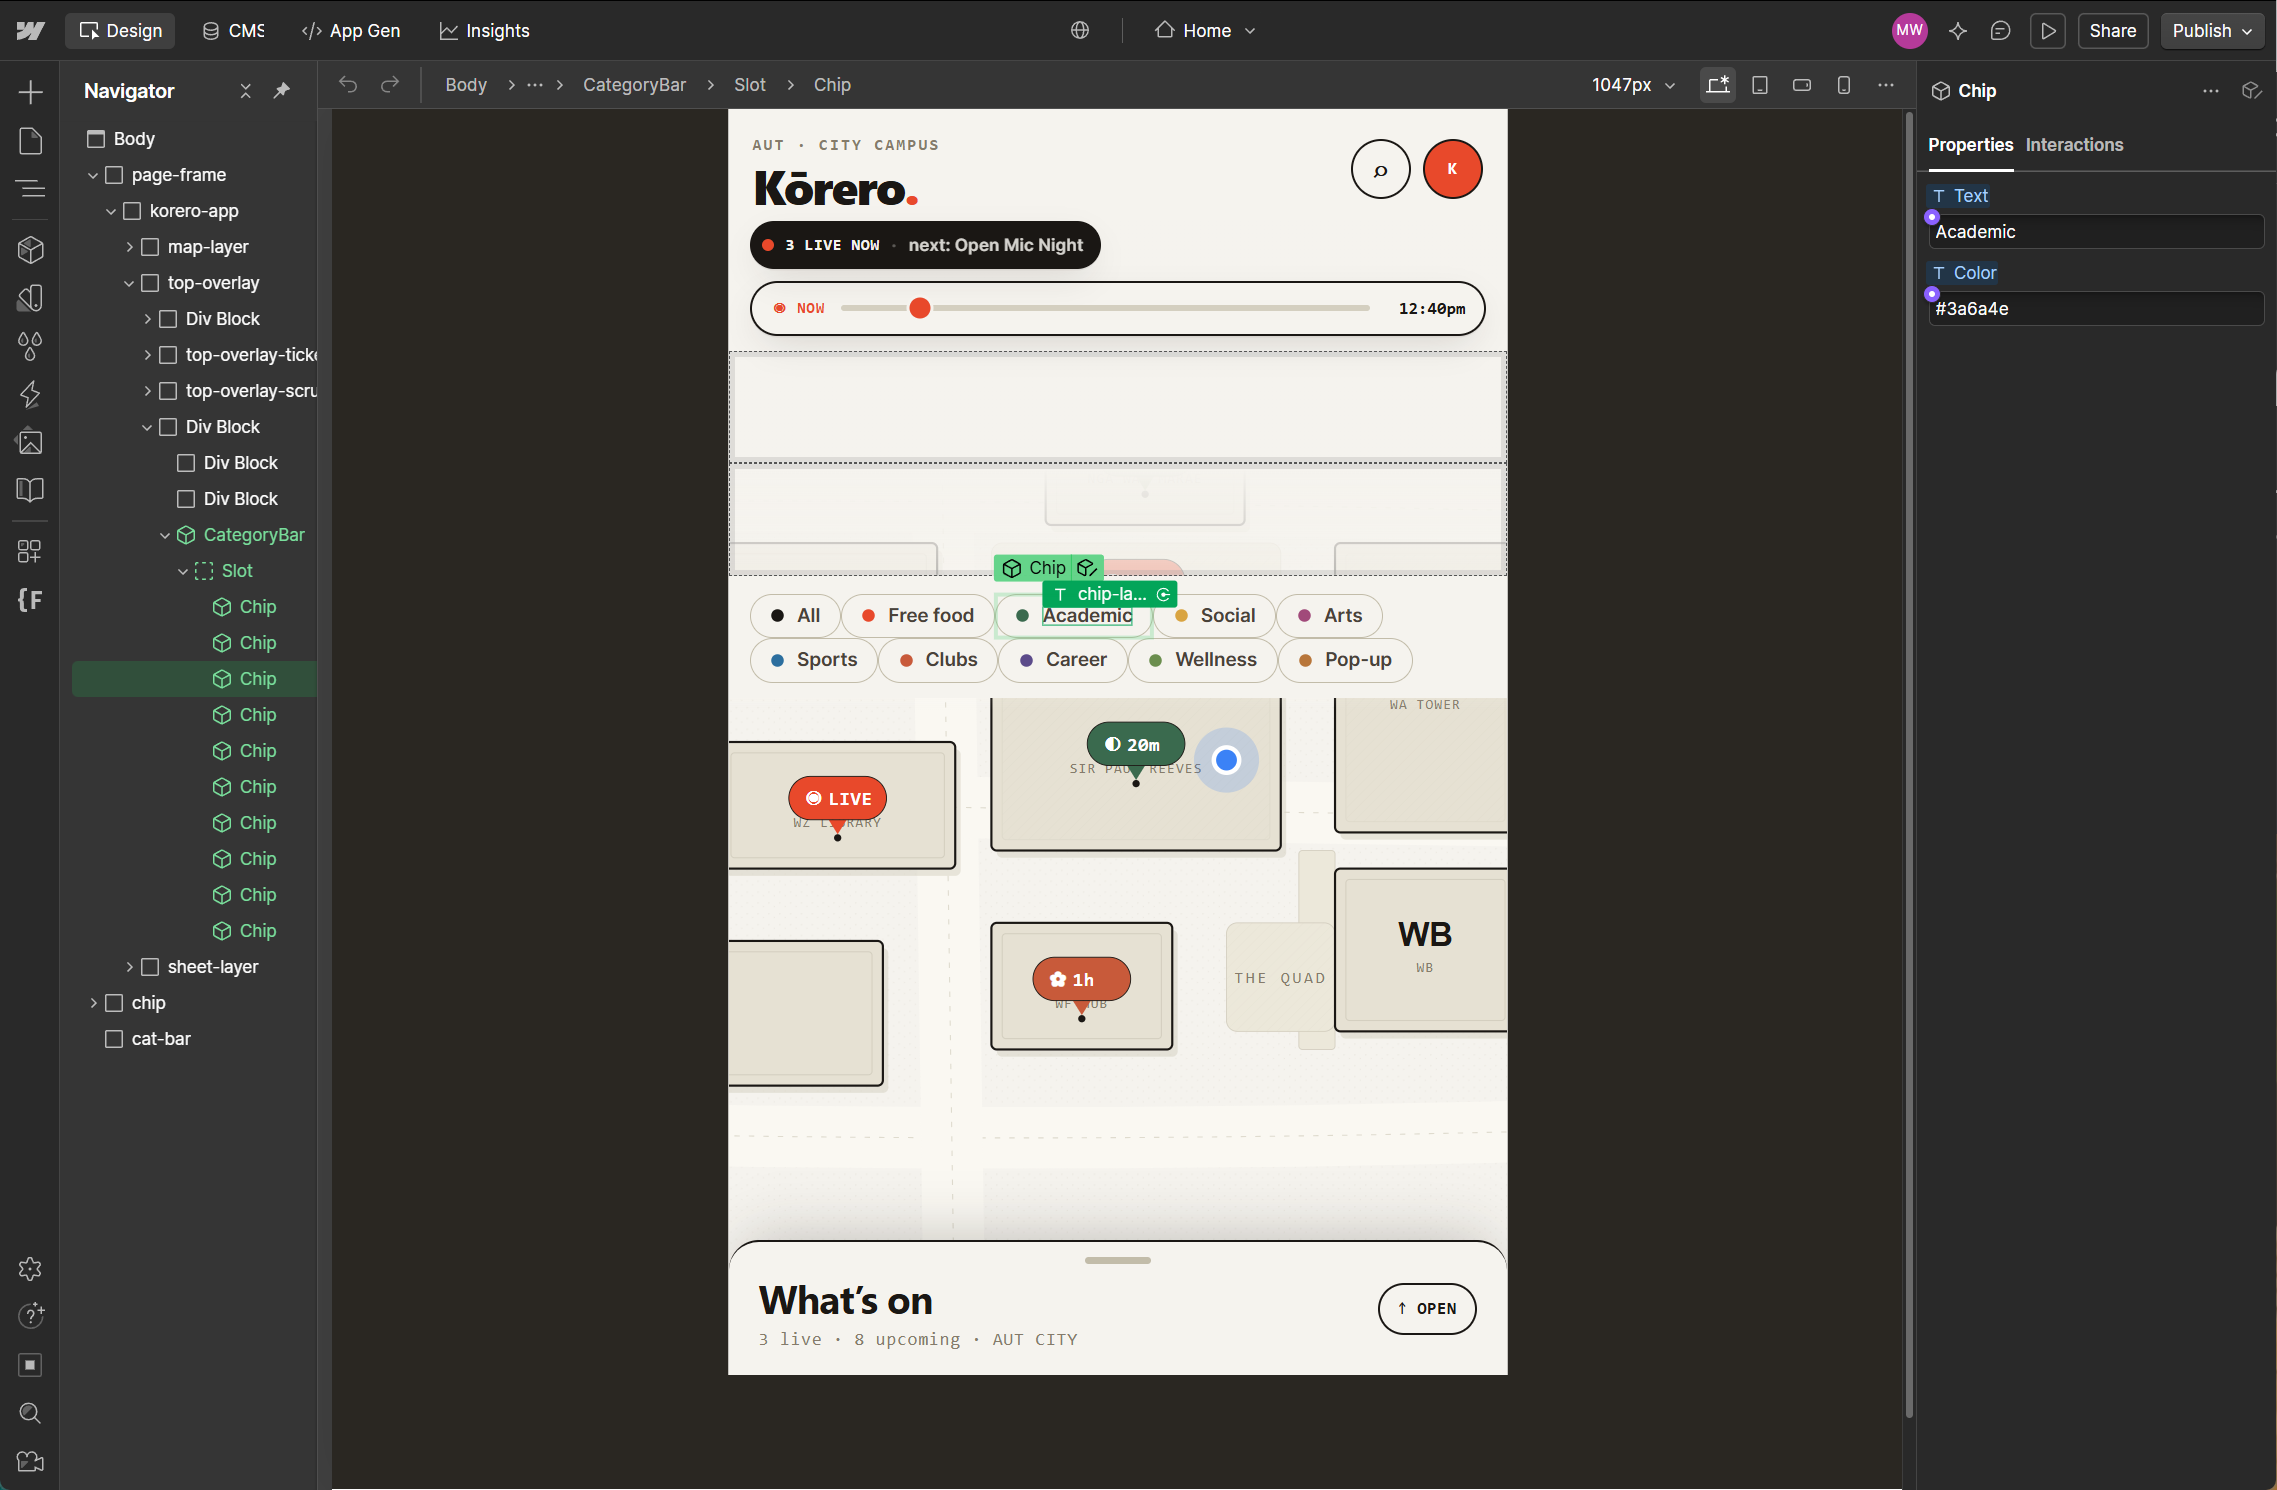Open the CMS tab
This screenshot has width=2277, height=1490.
234,31
